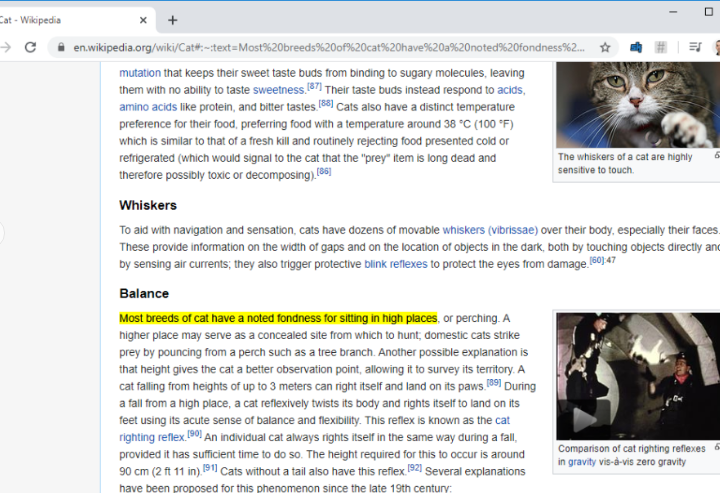The height and width of the screenshot is (493, 720).
Task: Open the cat whiskers photo thumbnail
Action: [x=637, y=105]
